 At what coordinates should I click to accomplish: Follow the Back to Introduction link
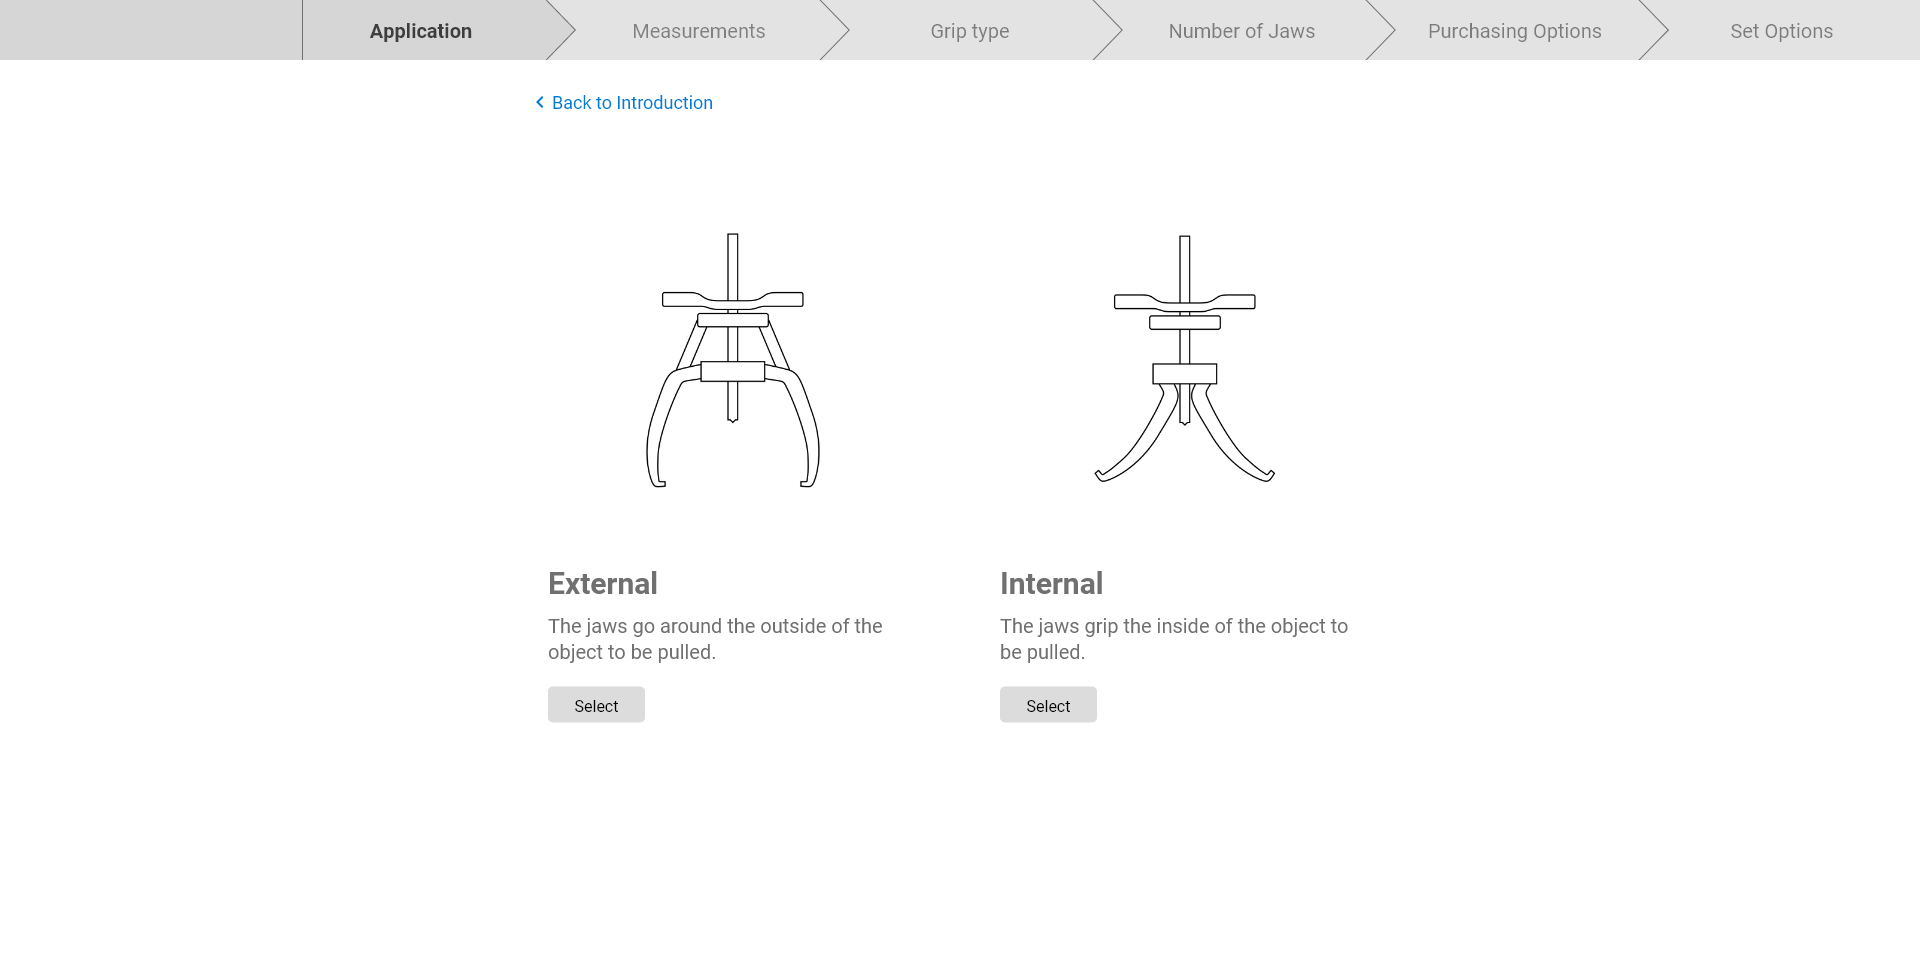coord(632,103)
